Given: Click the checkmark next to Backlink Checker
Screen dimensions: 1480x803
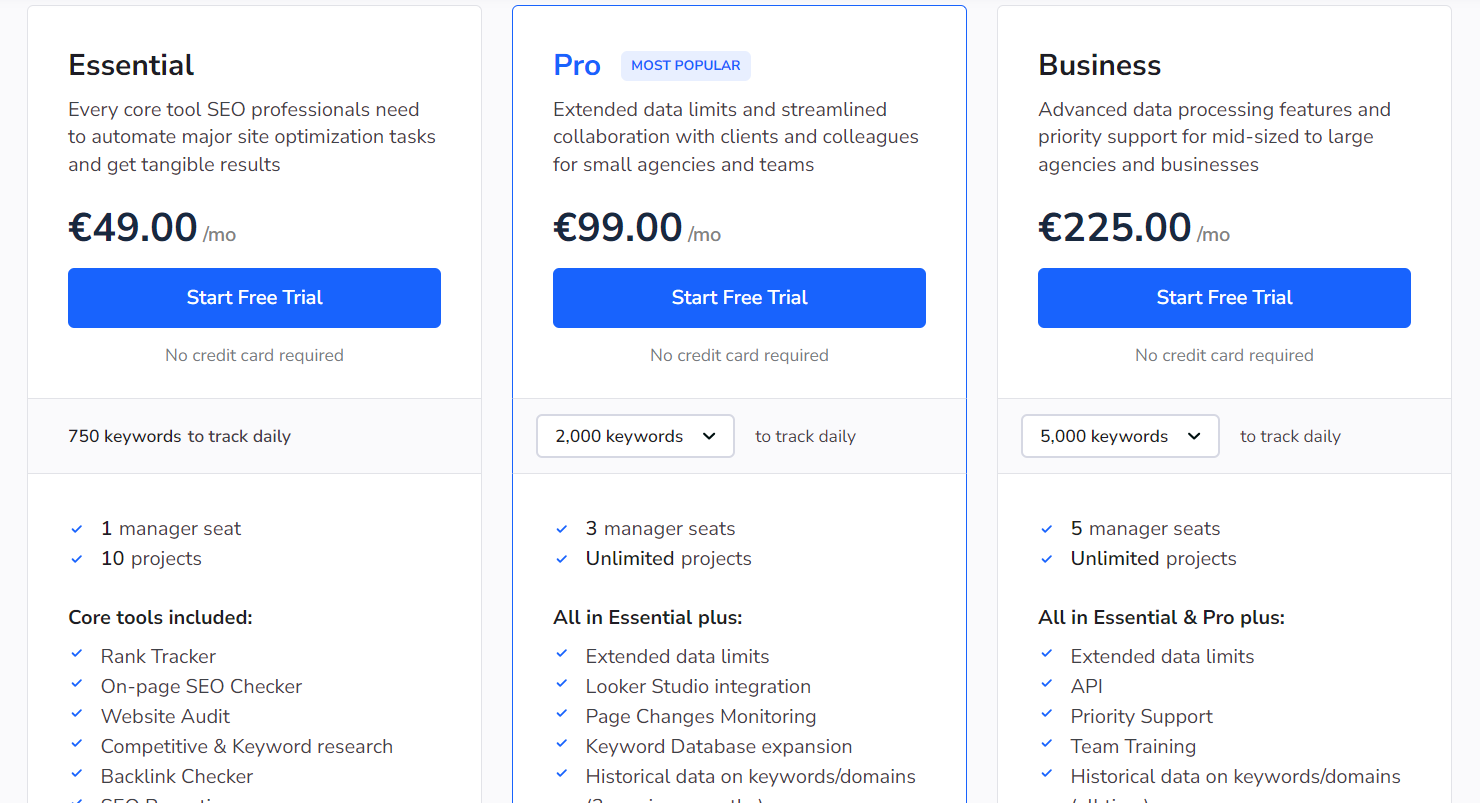Looking at the screenshot, I should tap(77, 774).
